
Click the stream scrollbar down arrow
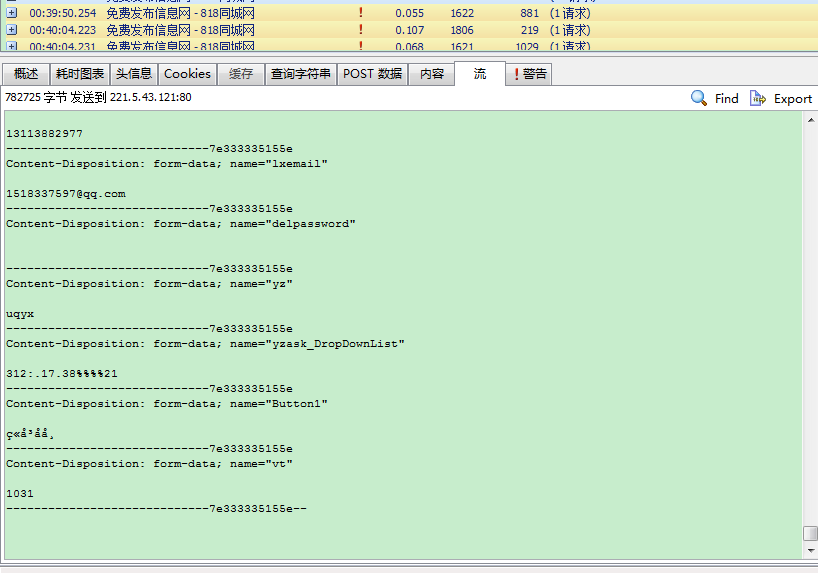click(811, 550)
